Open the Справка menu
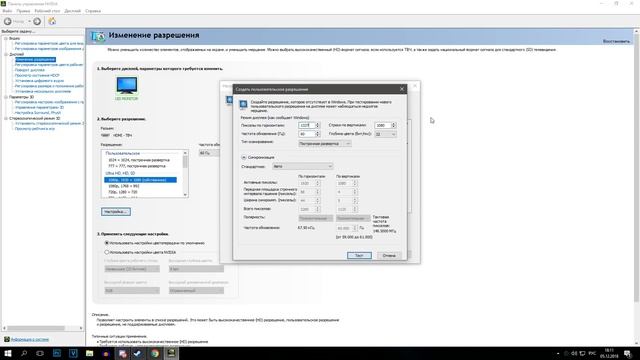Image resolution: width=640 pixels, height=360 pixels. [93, 11]
